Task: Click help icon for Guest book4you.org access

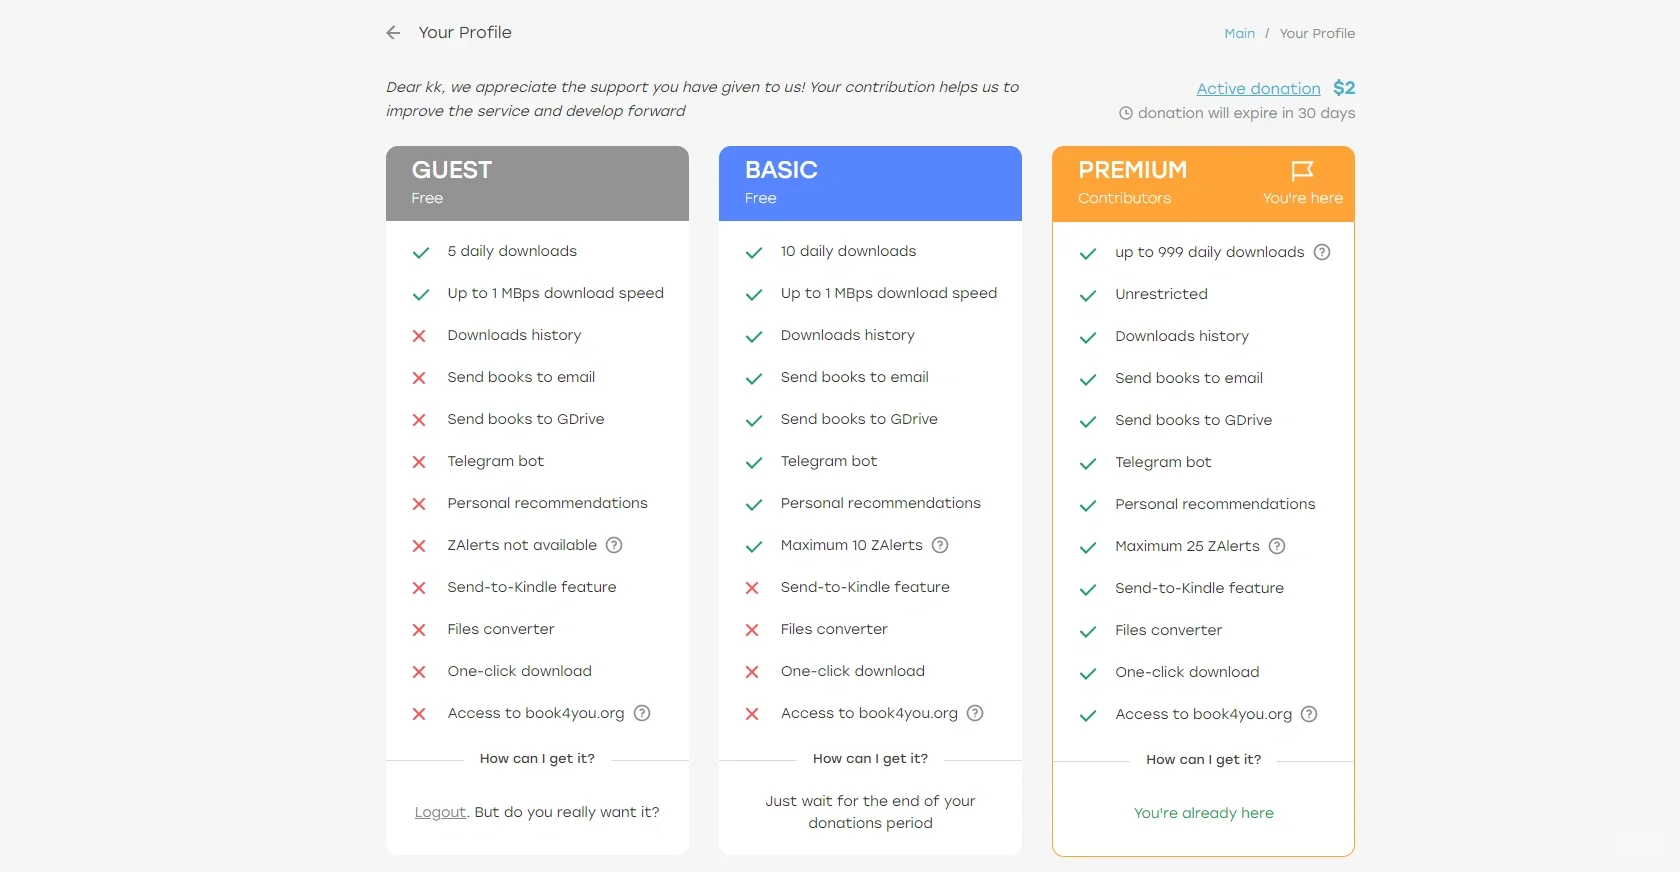Action: [x=642, y=713]
